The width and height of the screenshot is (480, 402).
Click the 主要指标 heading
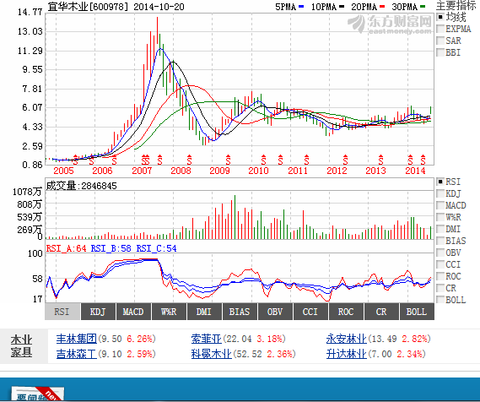click(456, 5)
